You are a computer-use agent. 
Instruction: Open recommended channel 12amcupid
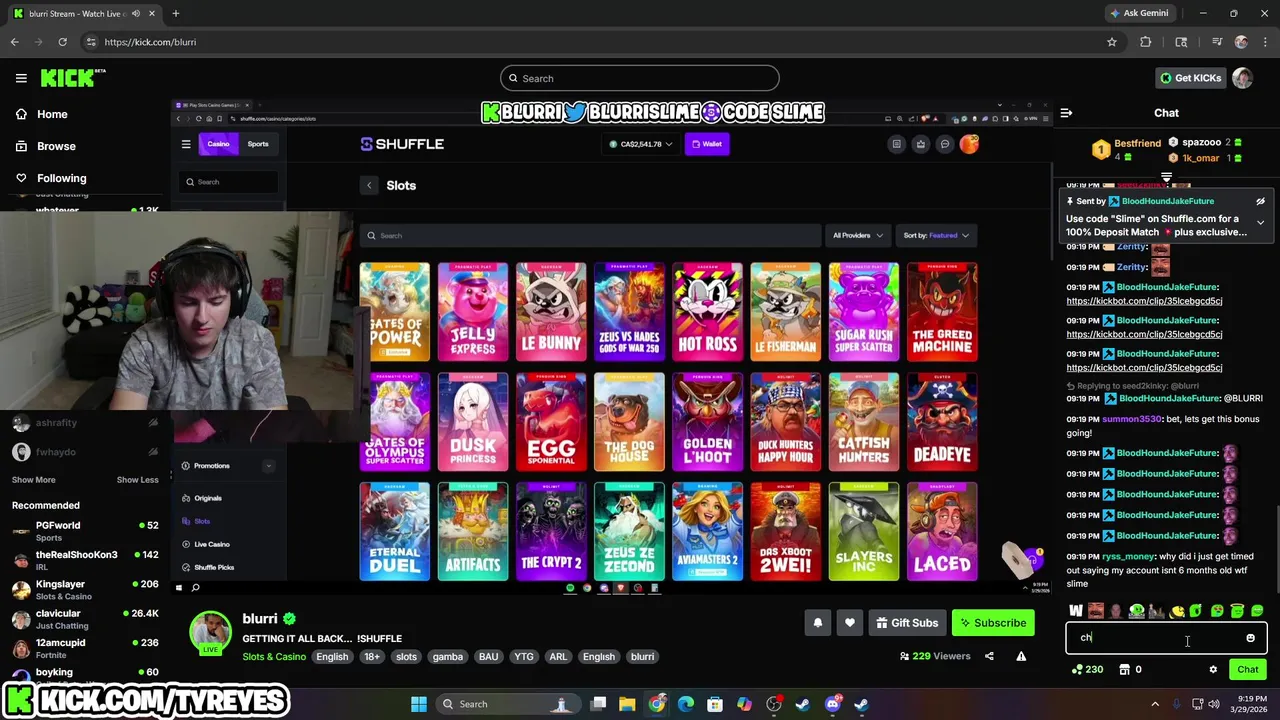(x=84, y=649)
